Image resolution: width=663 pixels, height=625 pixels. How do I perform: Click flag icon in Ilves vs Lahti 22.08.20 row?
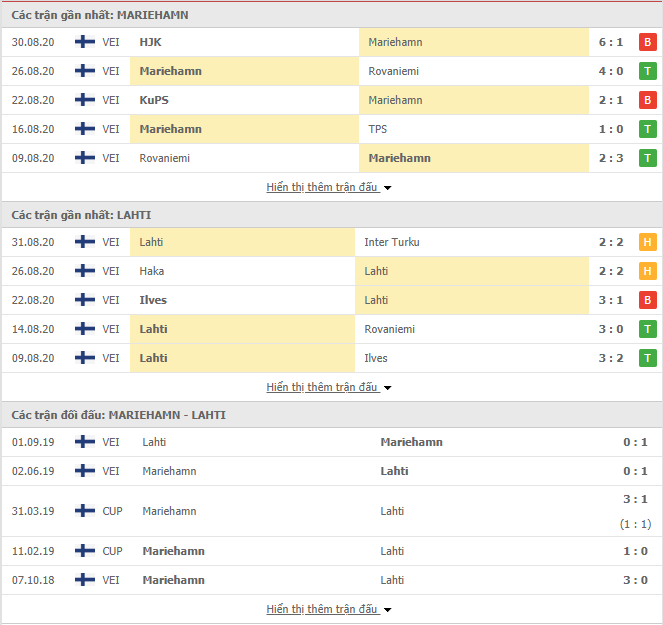click(x=85, y=300)
